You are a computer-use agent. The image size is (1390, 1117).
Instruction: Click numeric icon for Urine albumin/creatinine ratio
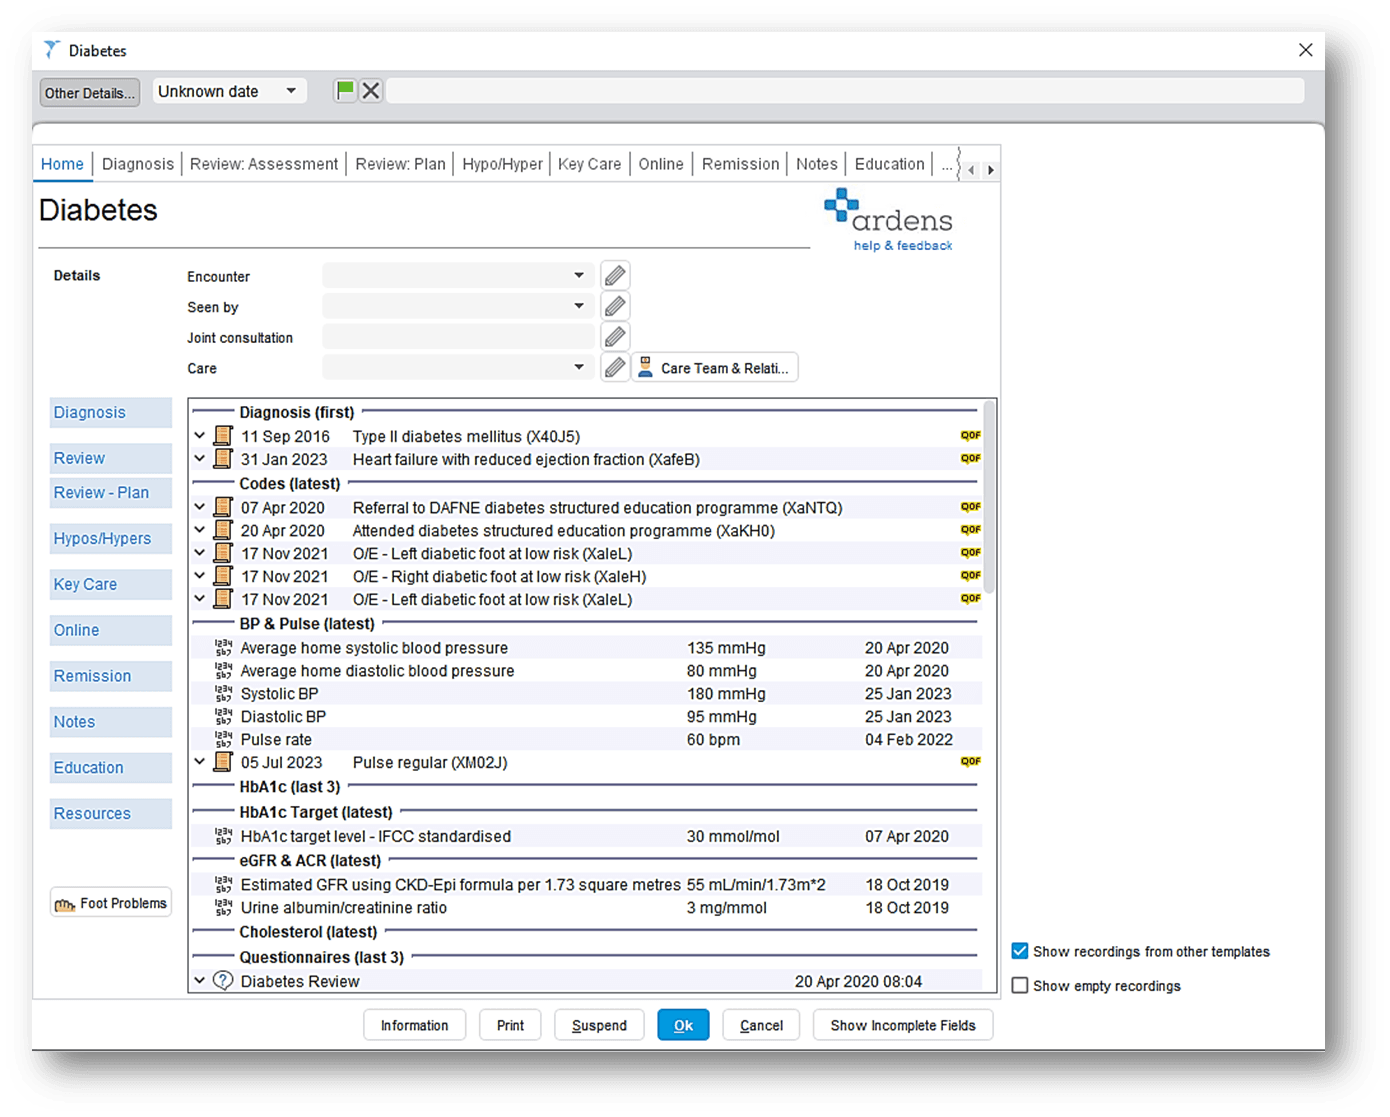[223, 908]
